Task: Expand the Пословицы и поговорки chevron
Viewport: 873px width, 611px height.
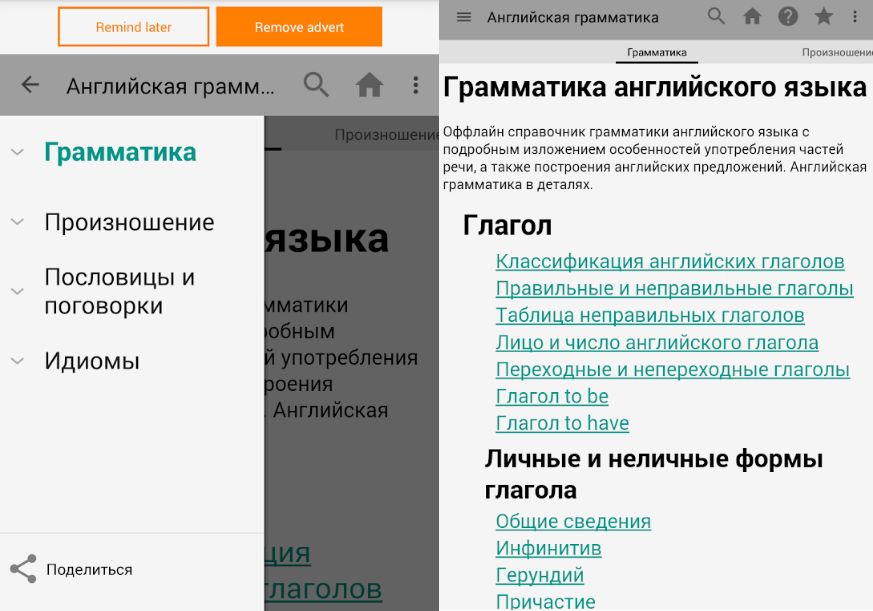Action: 17,291
